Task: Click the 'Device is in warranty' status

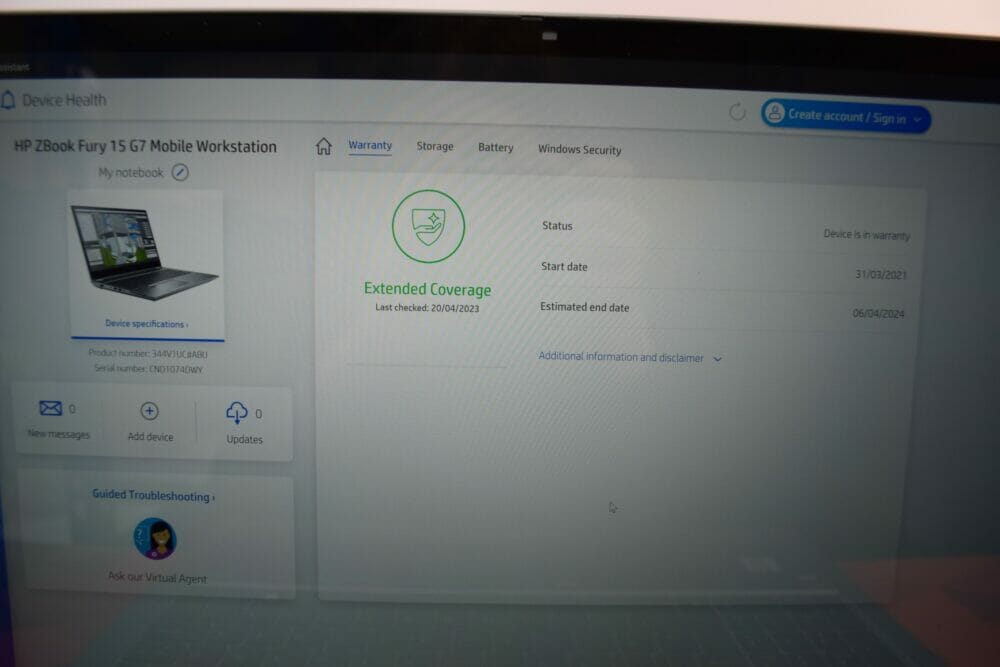Action: click(867, 235)
